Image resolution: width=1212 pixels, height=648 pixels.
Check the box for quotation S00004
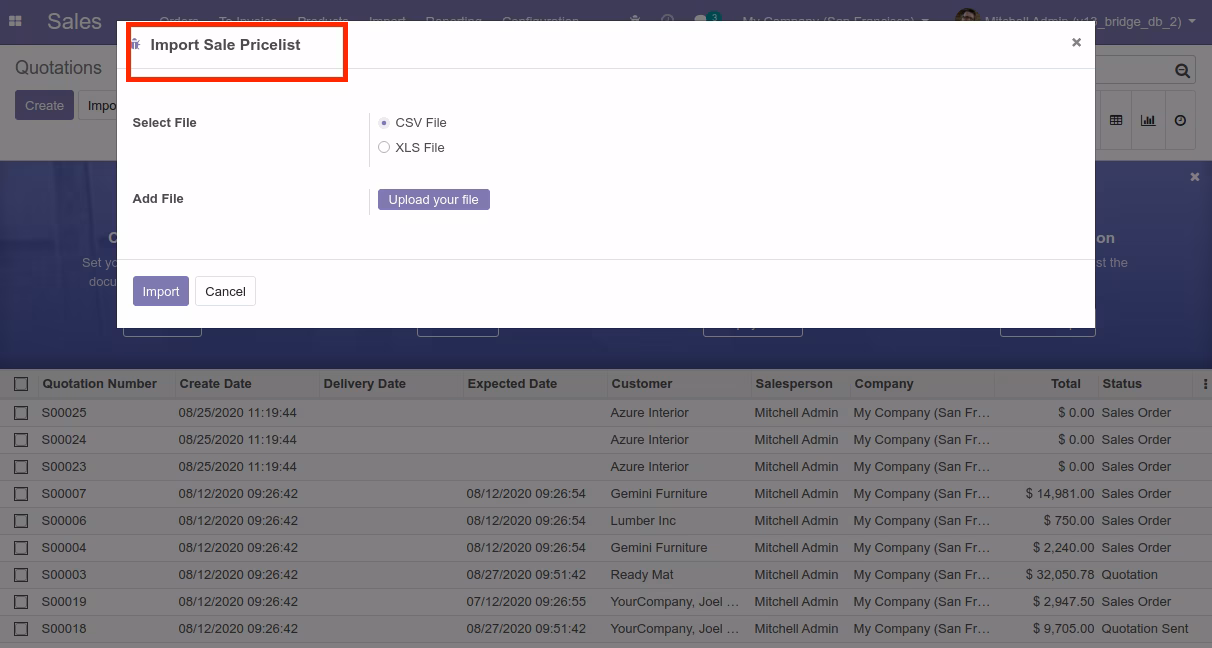point(20,548)
